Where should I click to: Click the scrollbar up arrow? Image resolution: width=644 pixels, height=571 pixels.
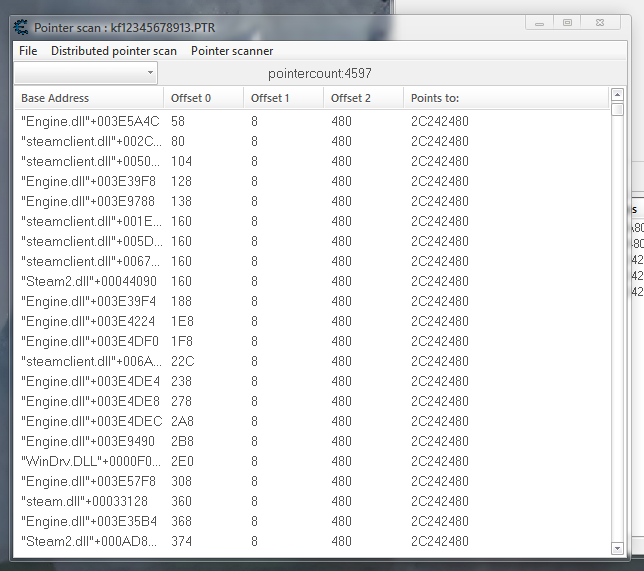(x=617, y=95)
